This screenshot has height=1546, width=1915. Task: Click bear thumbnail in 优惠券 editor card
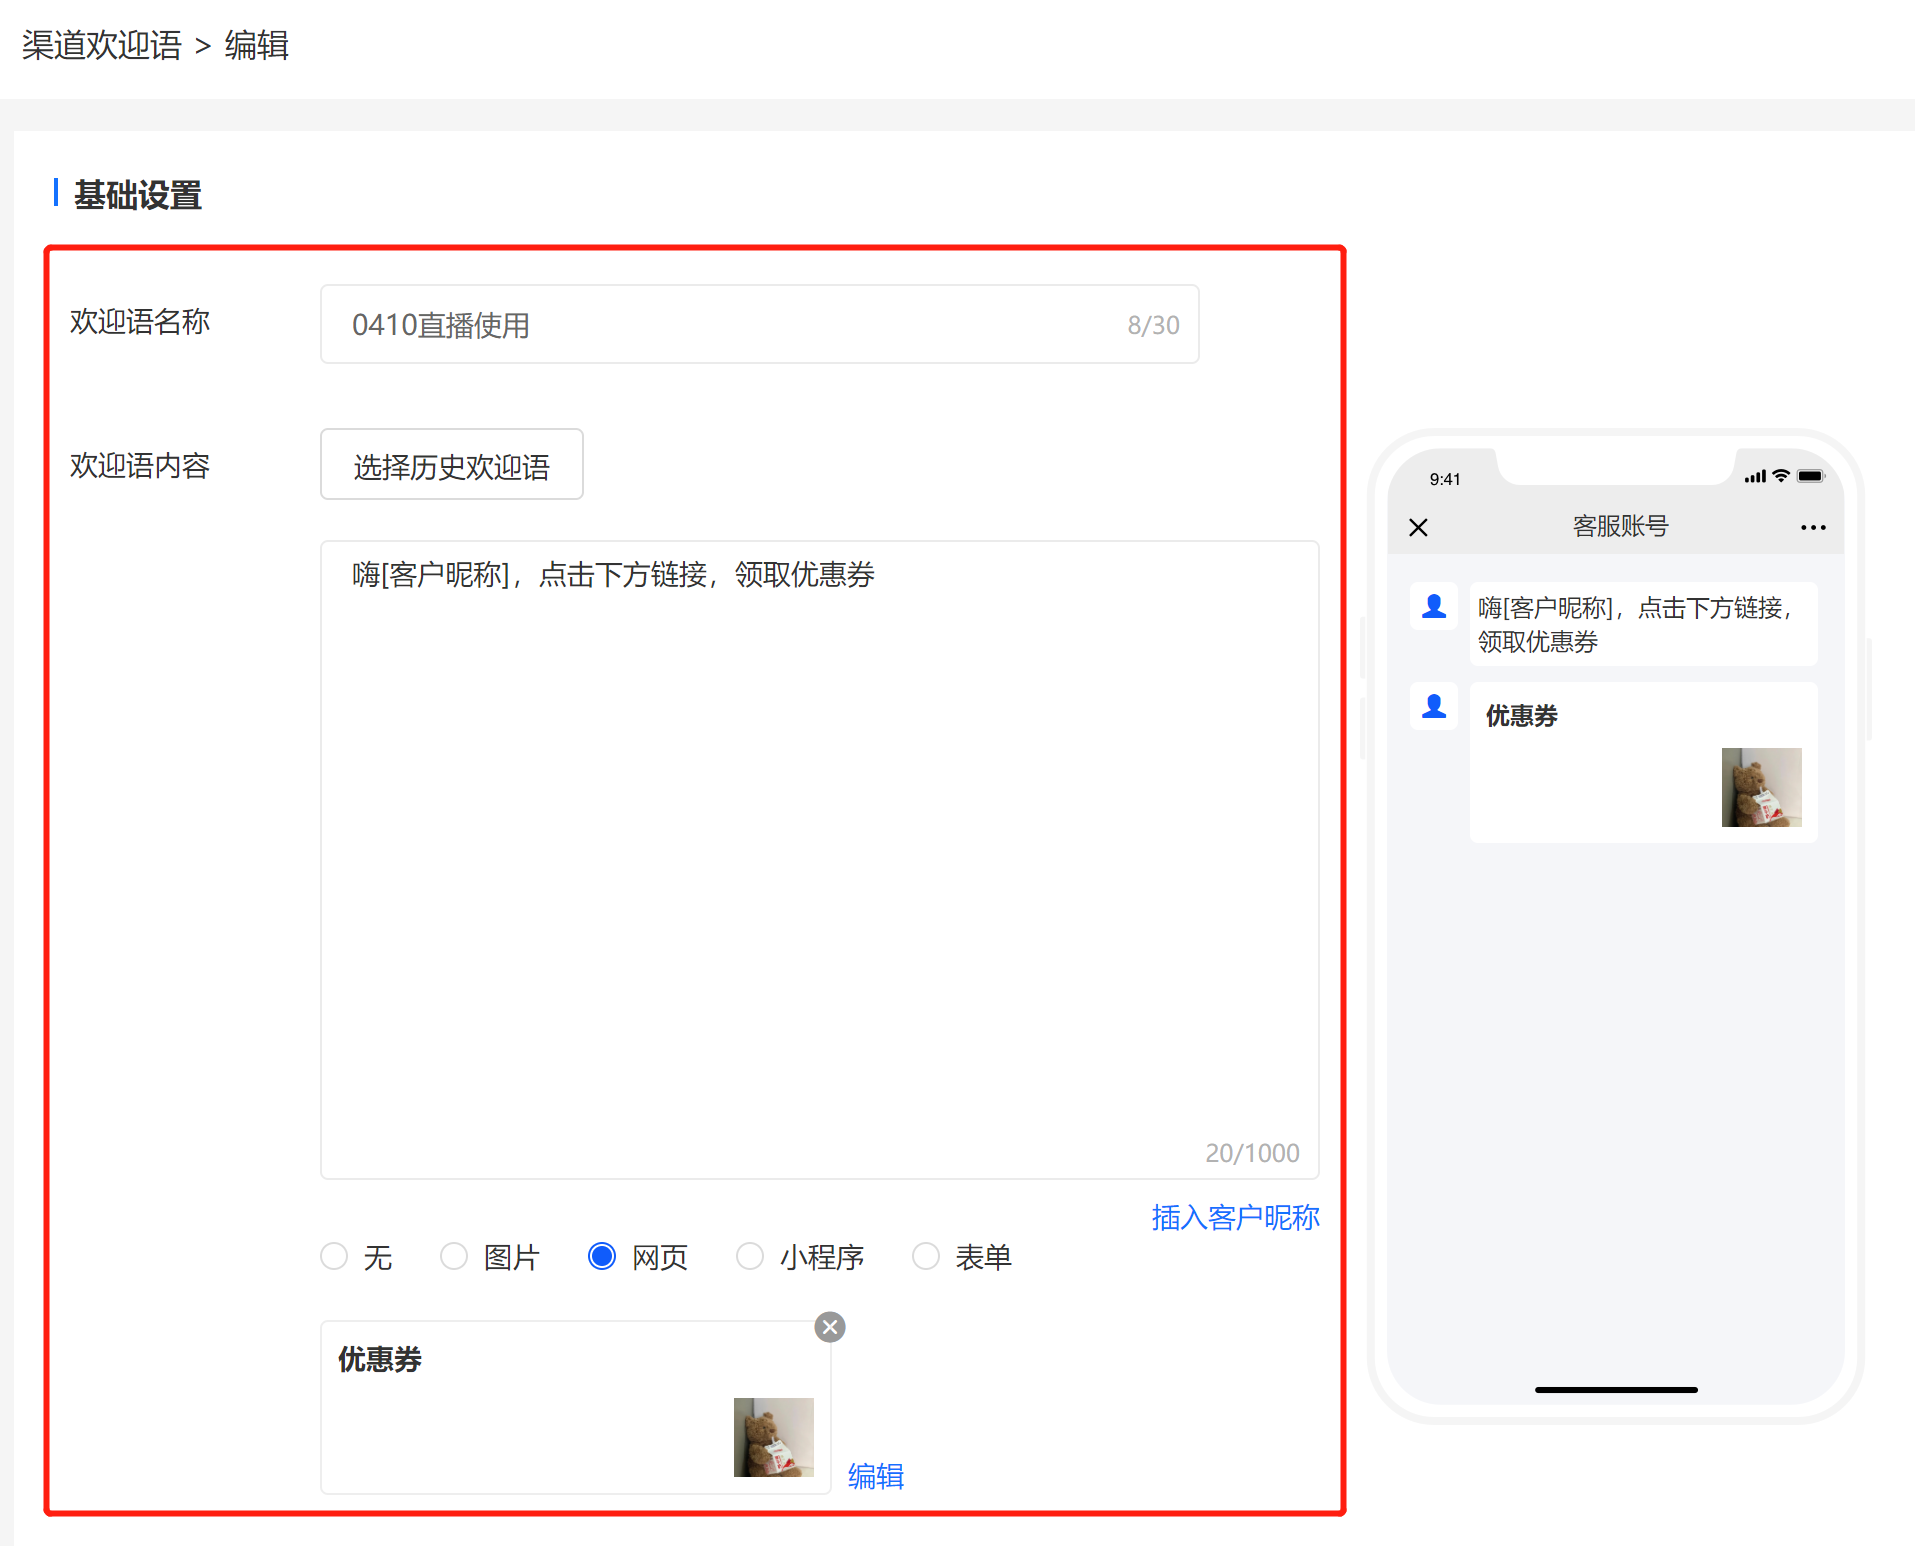[774, 1437]
